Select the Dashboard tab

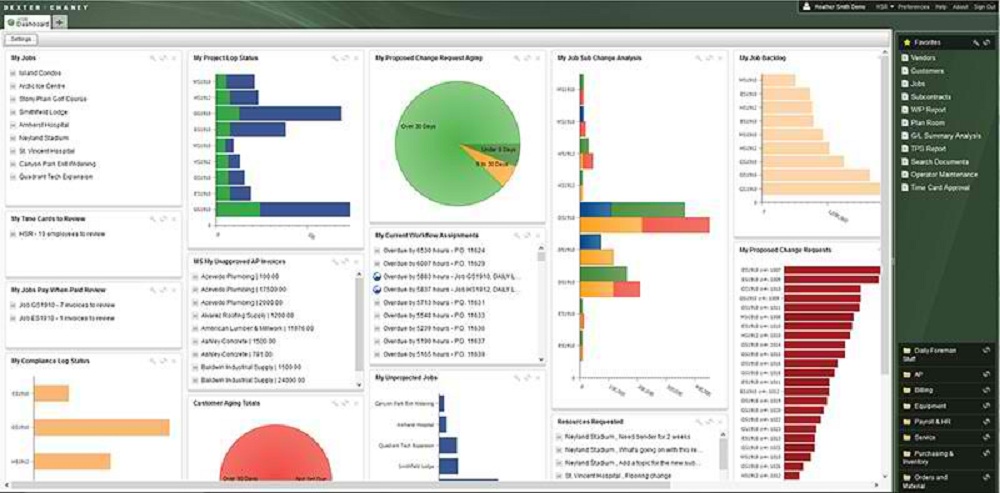[29, 22]
